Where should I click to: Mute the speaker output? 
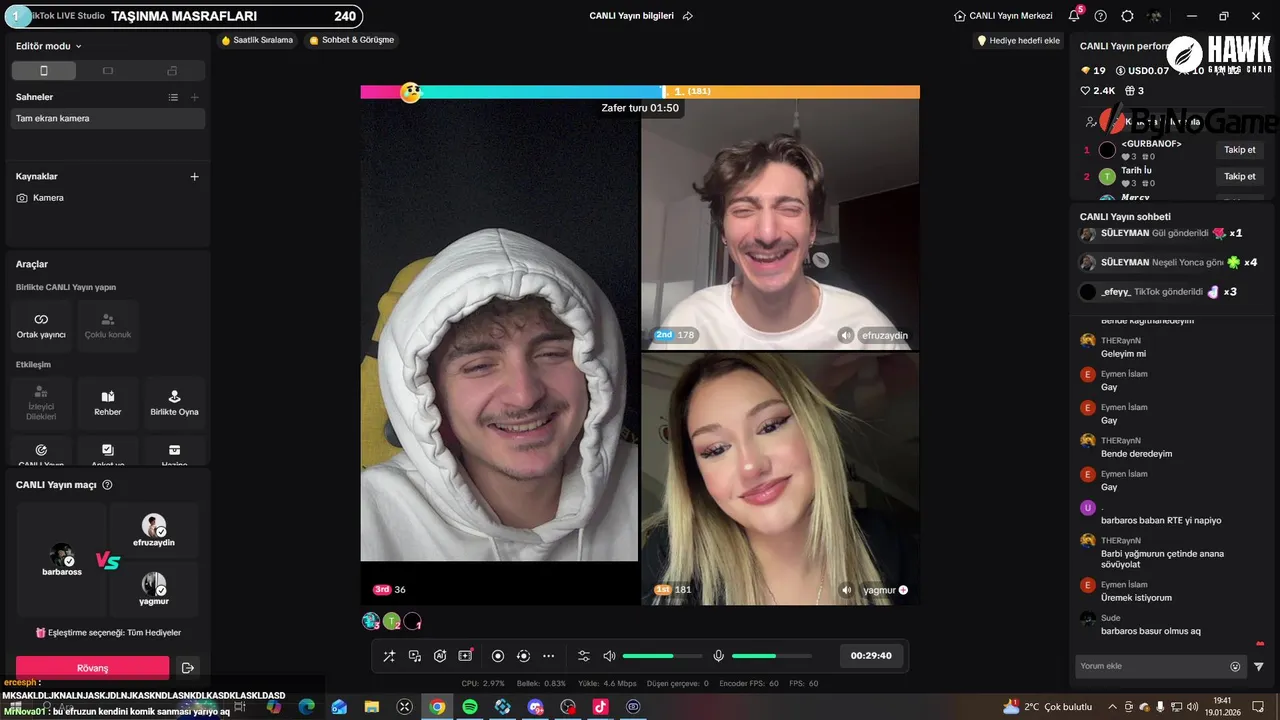click(609, 656)
